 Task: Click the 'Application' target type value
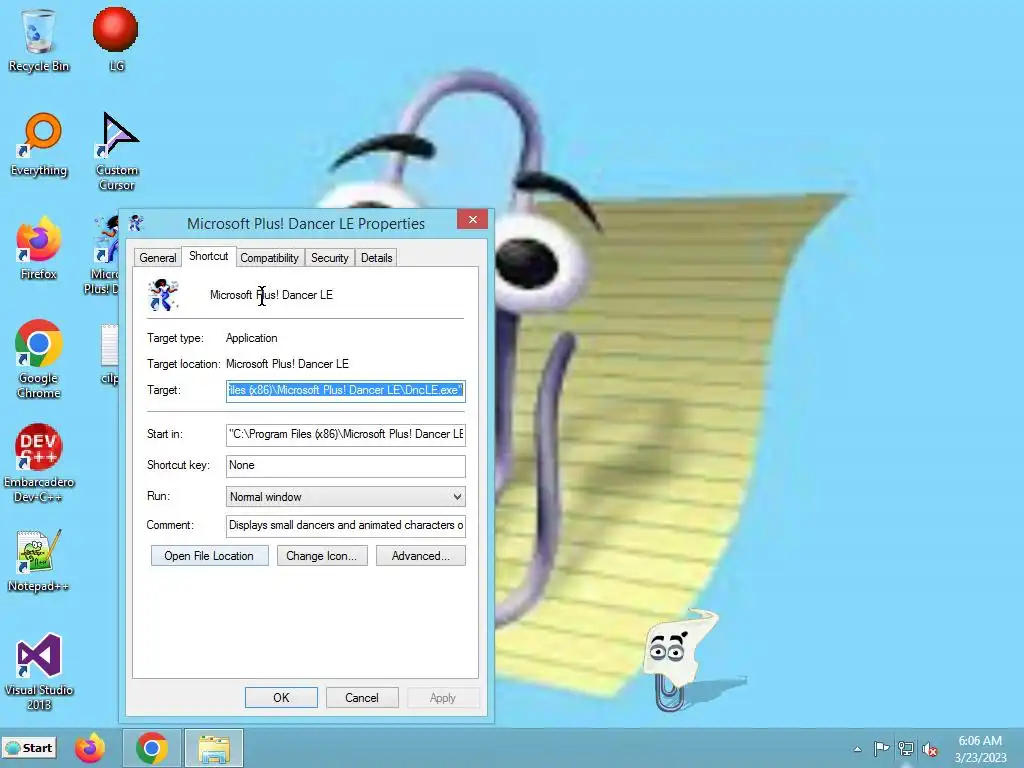[x=251, y=338]
